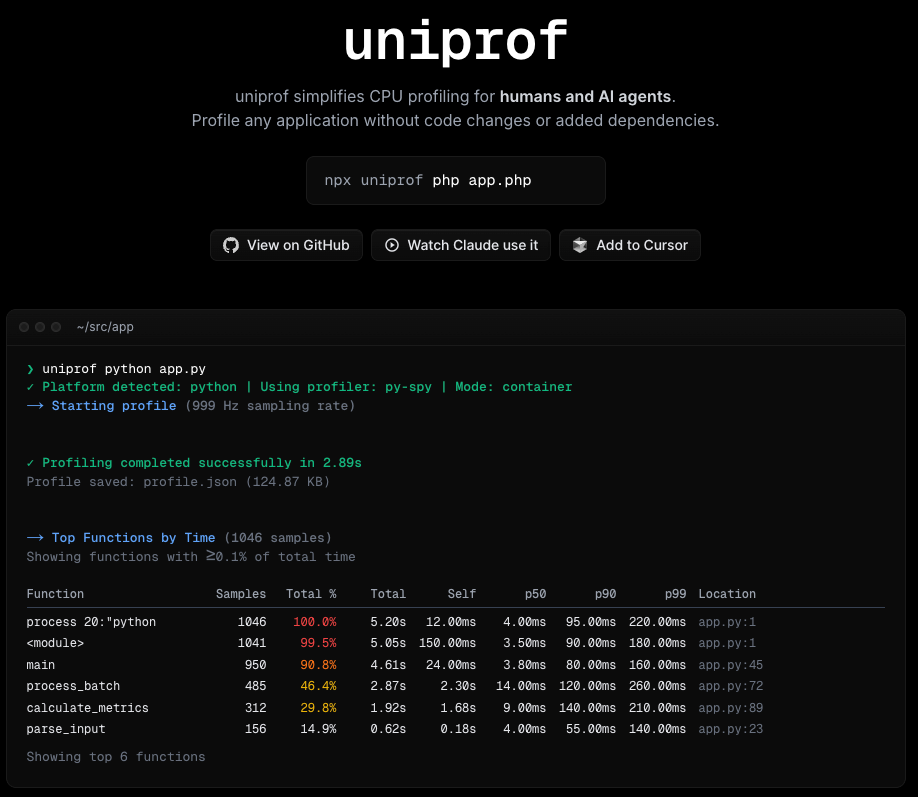Image resolution: width=918 pixels, height=797 pixels.
Task: Click the Samples column header
Action: [x=241, y=594]
